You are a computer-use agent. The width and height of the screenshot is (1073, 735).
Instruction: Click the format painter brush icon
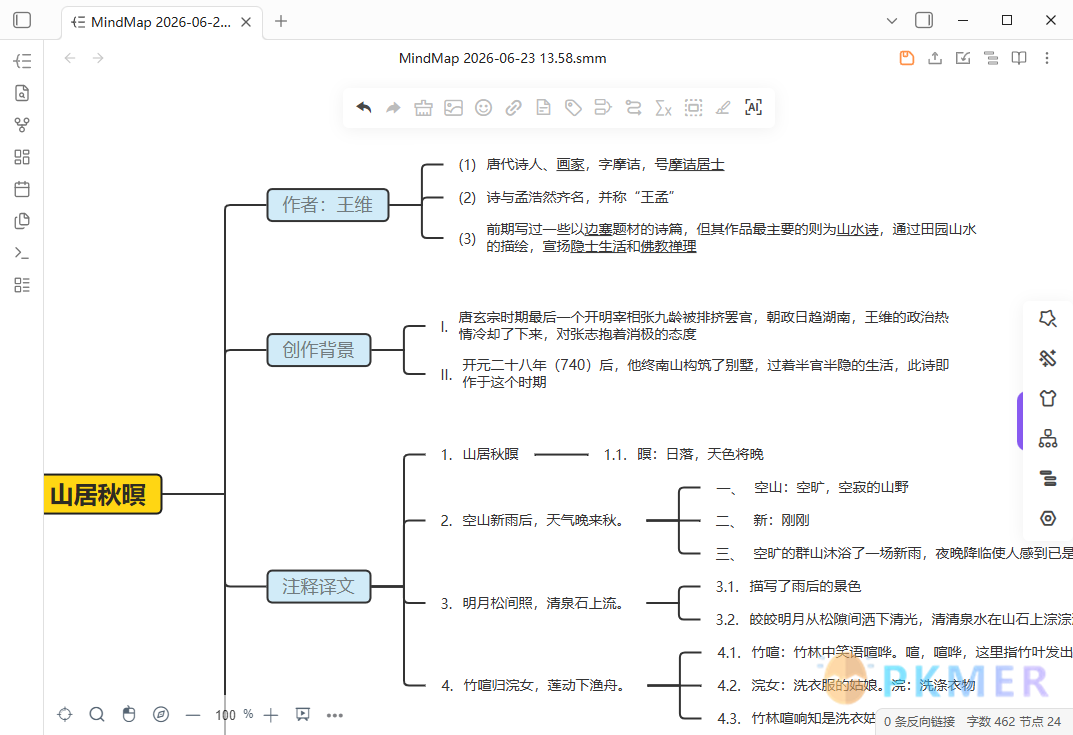[424, 107]
